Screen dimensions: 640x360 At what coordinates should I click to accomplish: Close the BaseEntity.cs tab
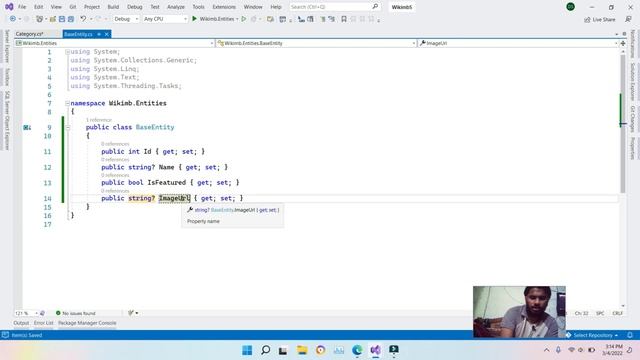pos(107,34)
